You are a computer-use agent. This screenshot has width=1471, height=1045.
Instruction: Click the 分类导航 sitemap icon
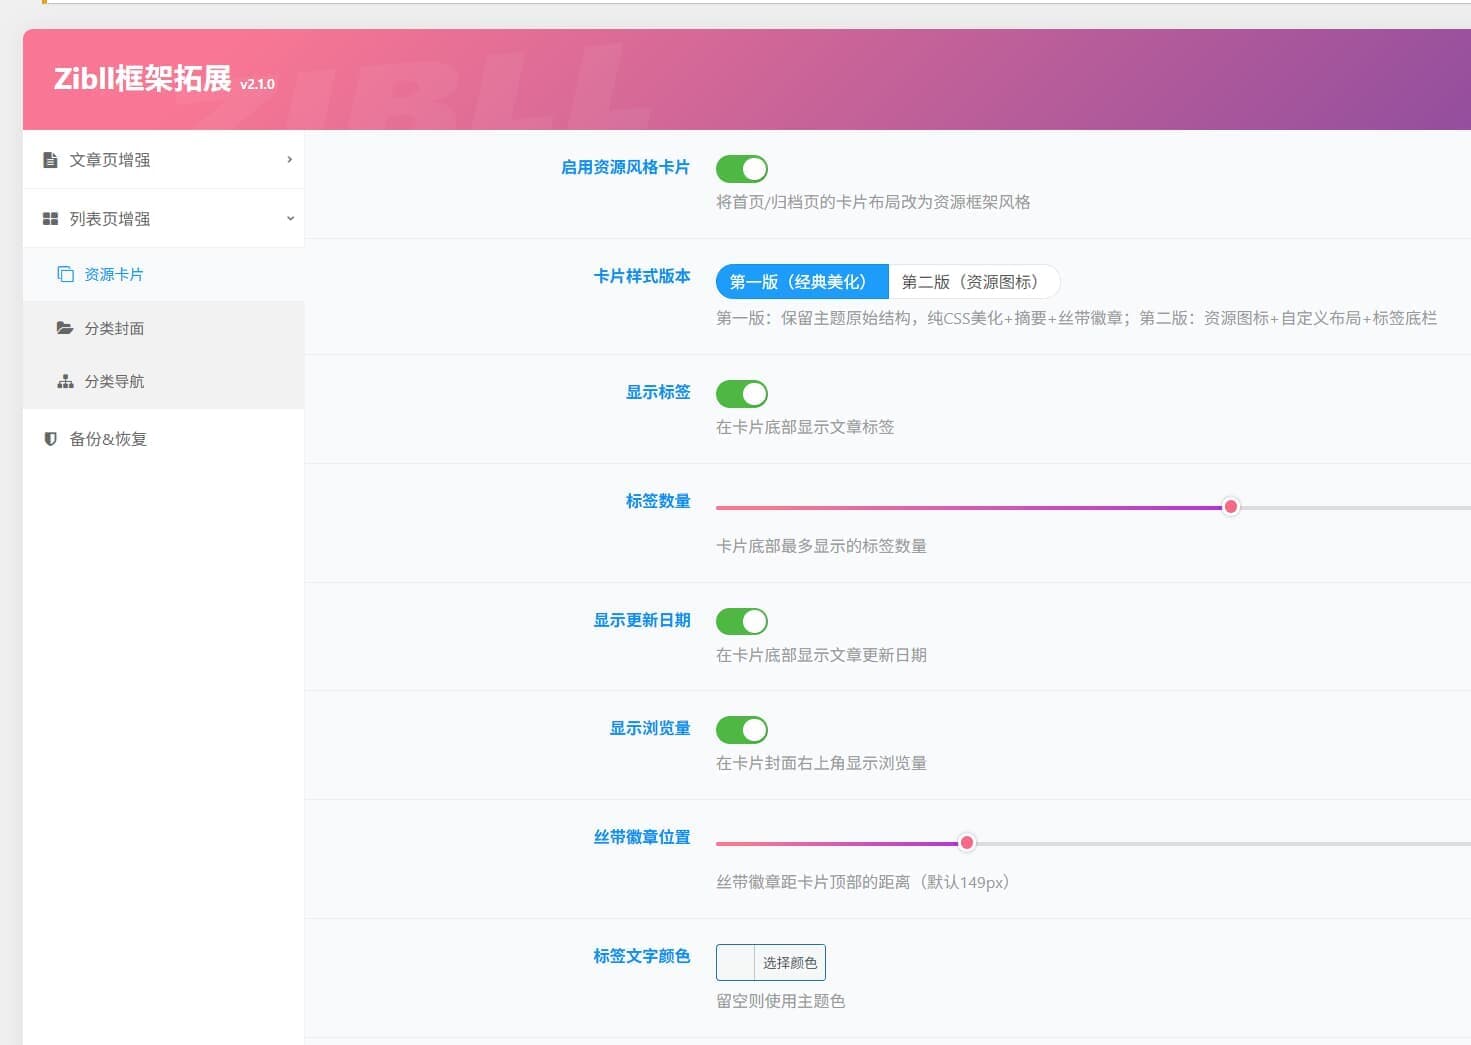click(x=66, y=381)
